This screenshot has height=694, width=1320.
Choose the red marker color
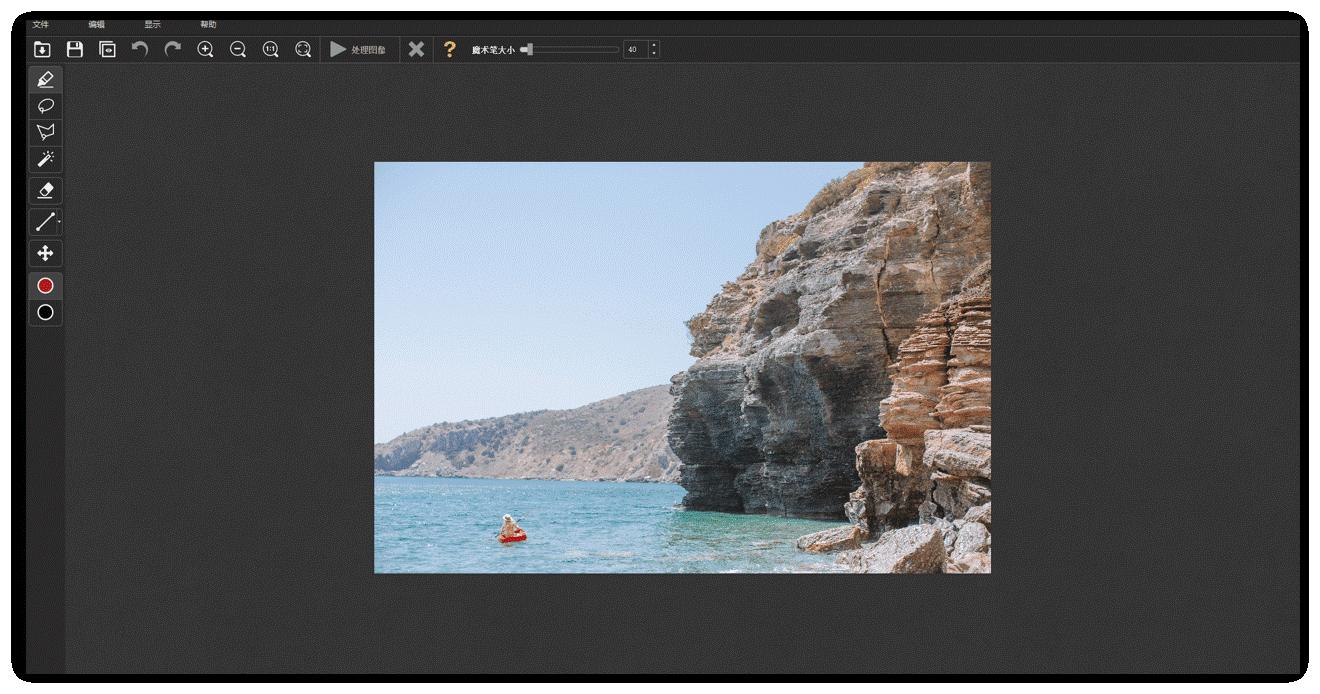[x=45, y=286]
